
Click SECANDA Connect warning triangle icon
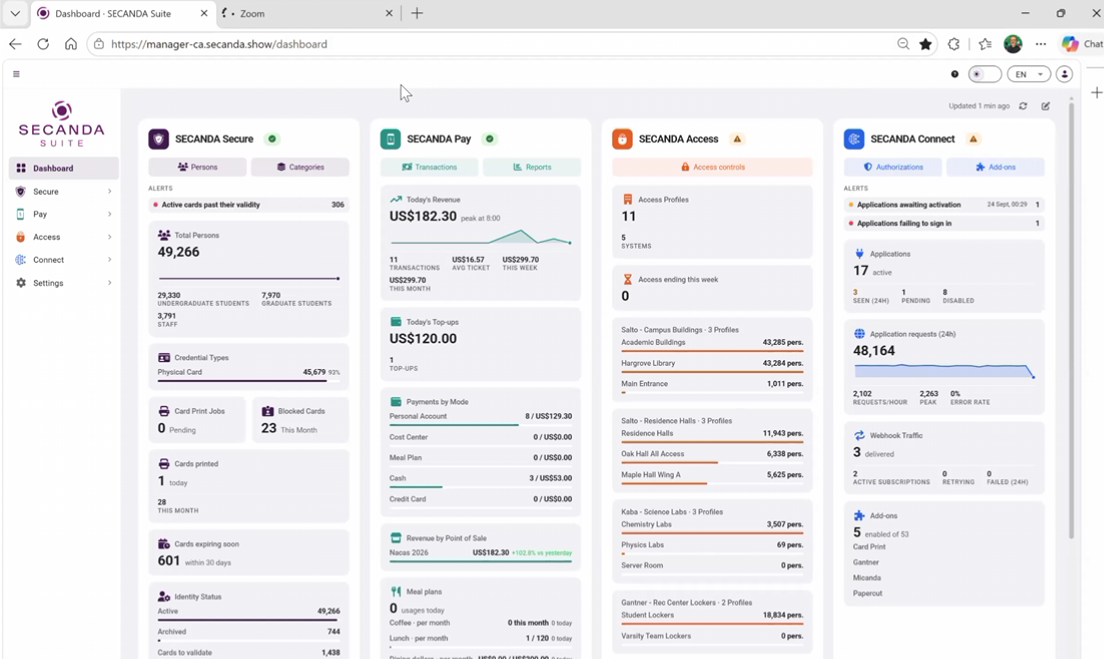(x=973, y=139)
